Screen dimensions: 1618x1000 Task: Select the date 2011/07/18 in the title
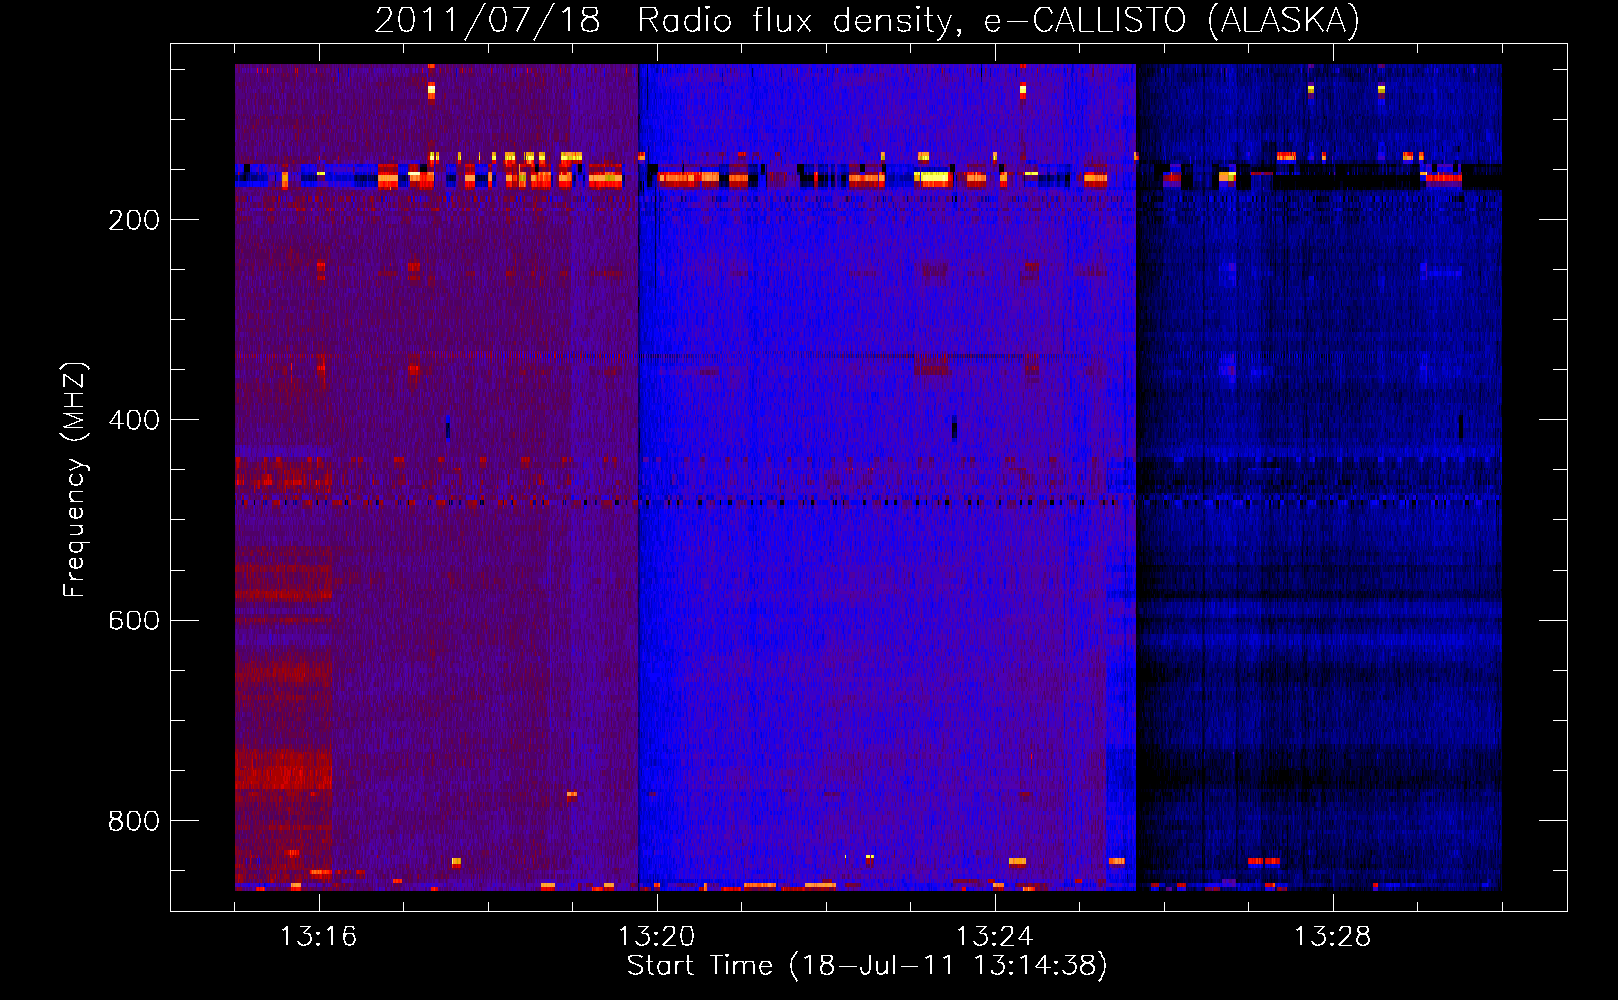(487, 20)
